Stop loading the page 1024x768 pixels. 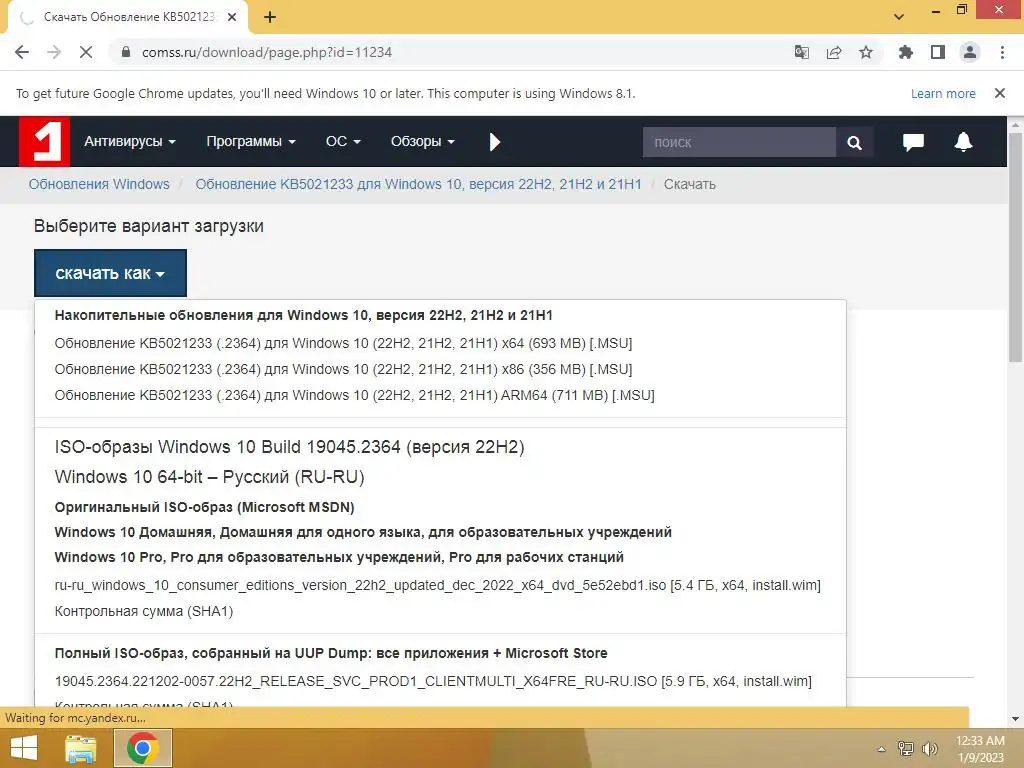[x=86, y=52]
